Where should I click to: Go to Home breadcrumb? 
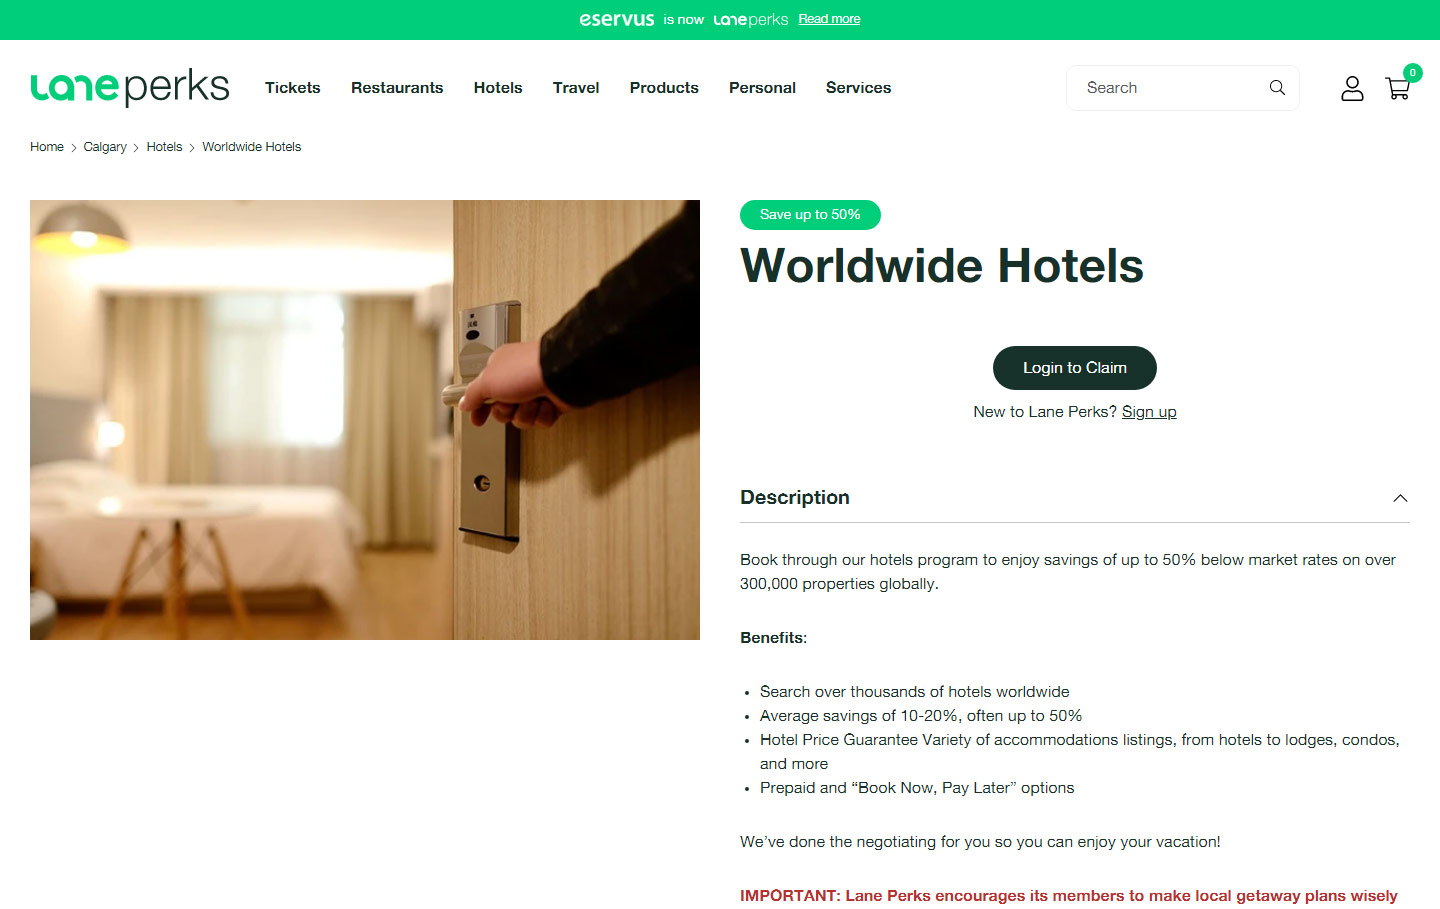pyautogui.click(x=47, y=147)
